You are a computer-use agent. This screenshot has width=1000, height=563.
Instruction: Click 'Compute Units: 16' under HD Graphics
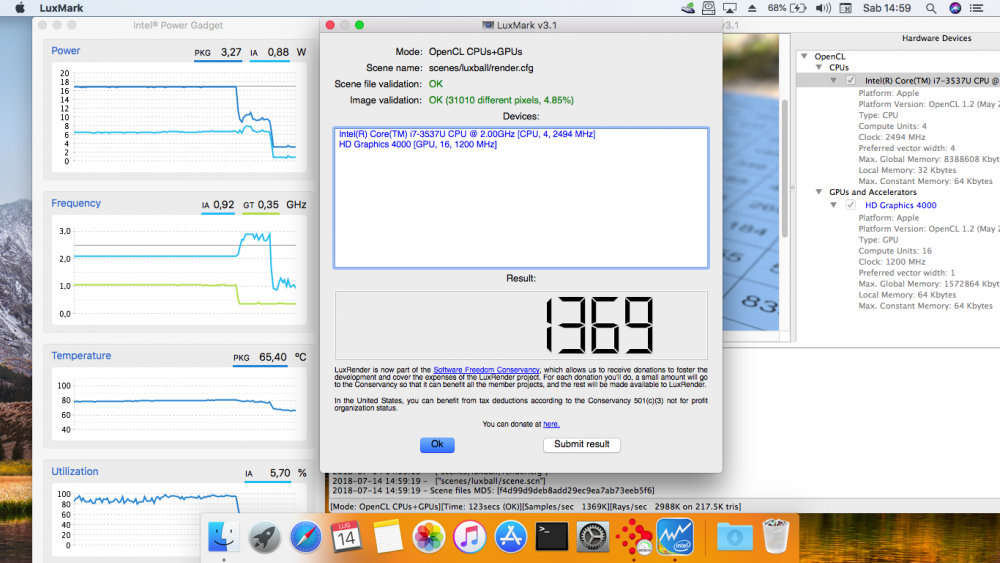click(895, 251)
